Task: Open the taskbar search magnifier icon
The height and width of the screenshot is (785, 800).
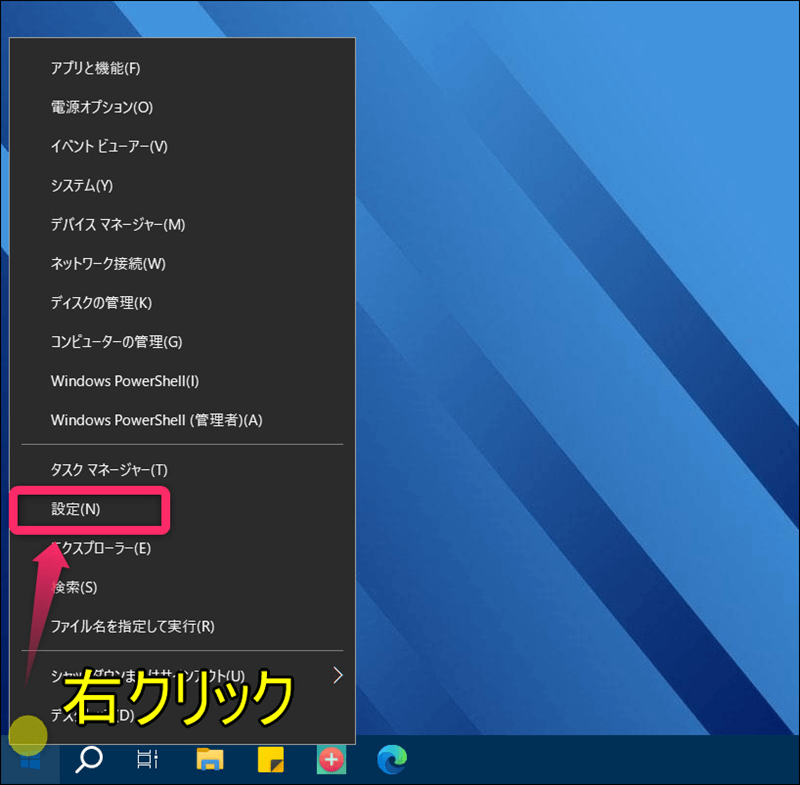Action: coord(89,760)
